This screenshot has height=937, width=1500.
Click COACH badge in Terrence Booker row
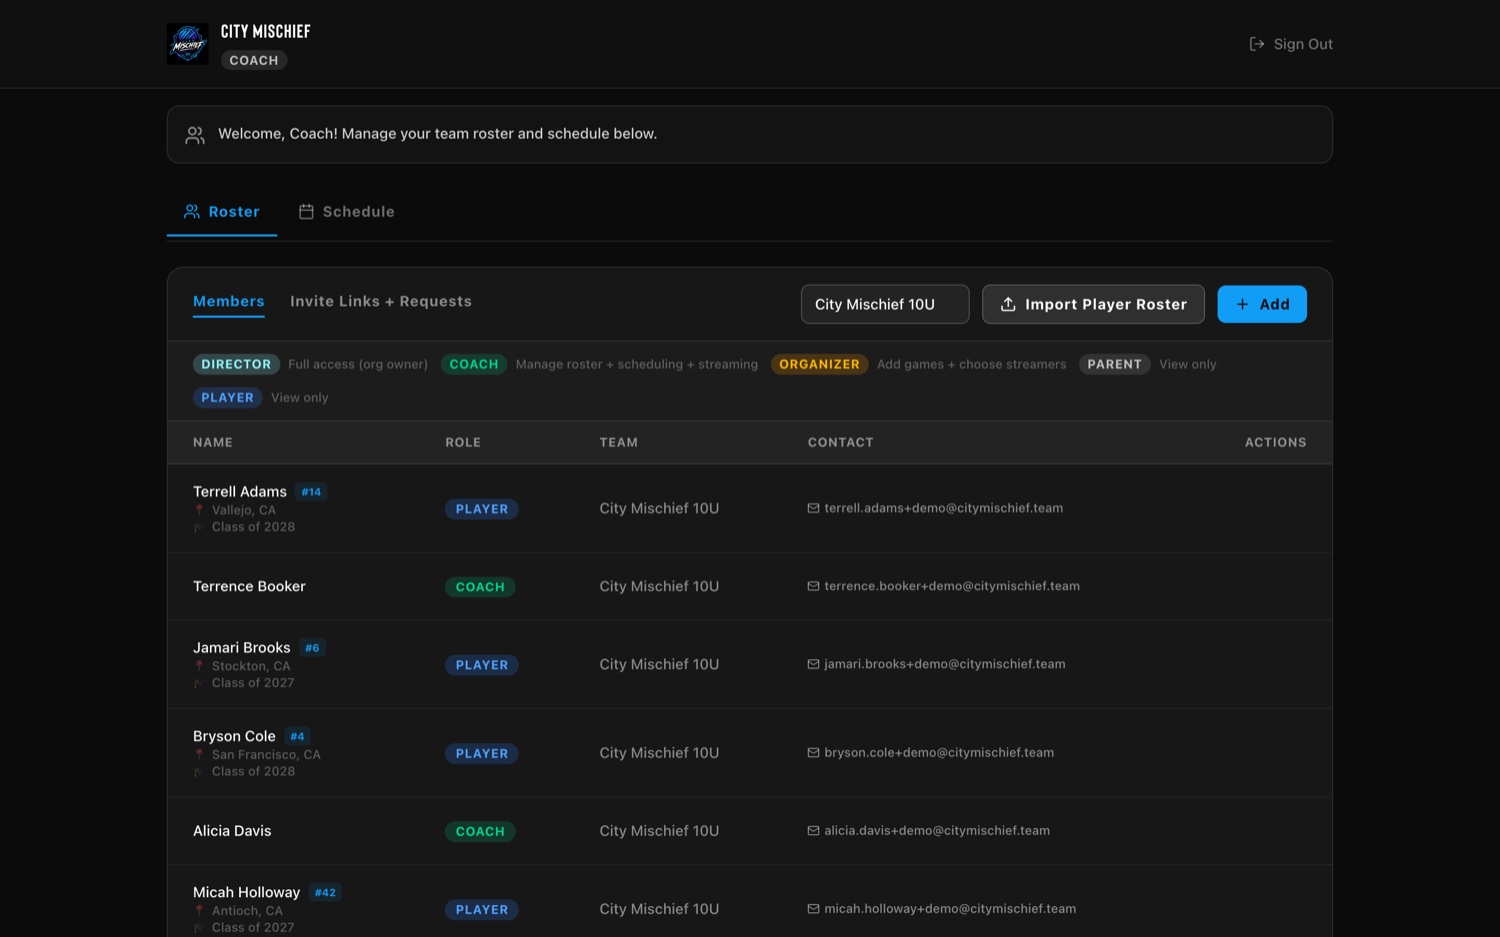(x=480, y=587)
